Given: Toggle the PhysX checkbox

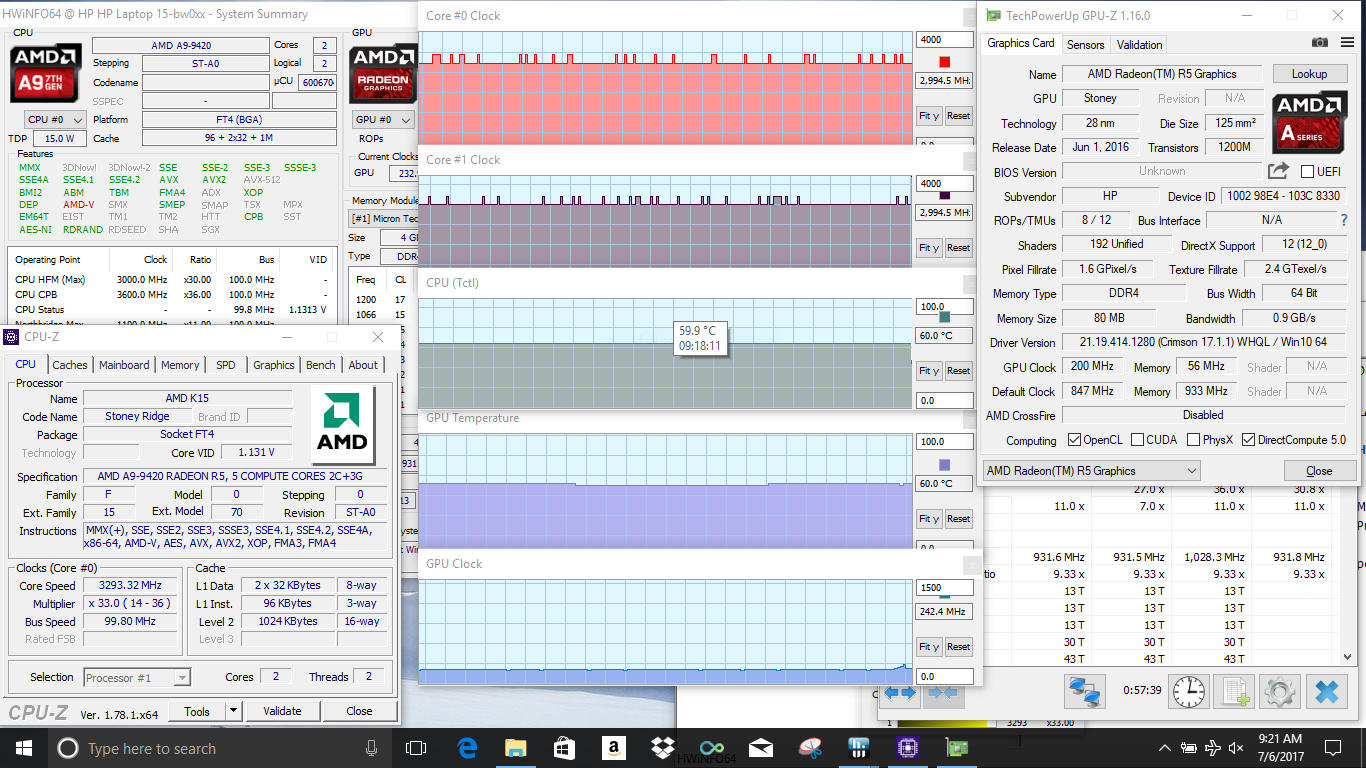Looking at the screenshot, I should click(x=1193, y=440).
